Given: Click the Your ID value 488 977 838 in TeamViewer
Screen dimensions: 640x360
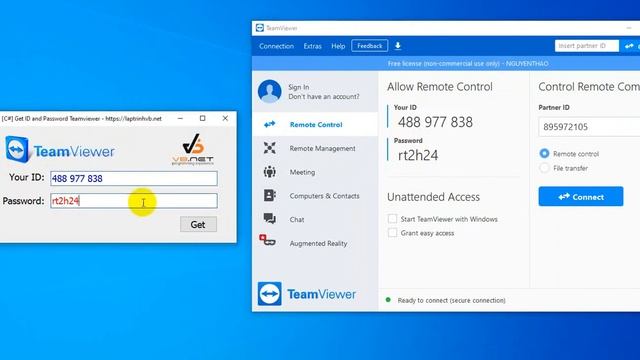Looking at the screenshot, I should 435,122.
